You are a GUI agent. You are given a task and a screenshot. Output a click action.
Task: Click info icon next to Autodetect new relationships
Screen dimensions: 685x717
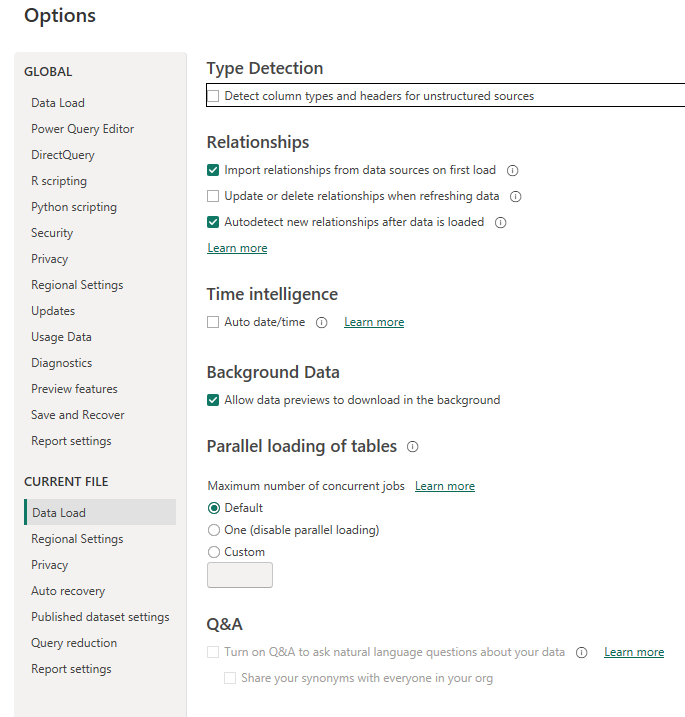tap(501, 223)
